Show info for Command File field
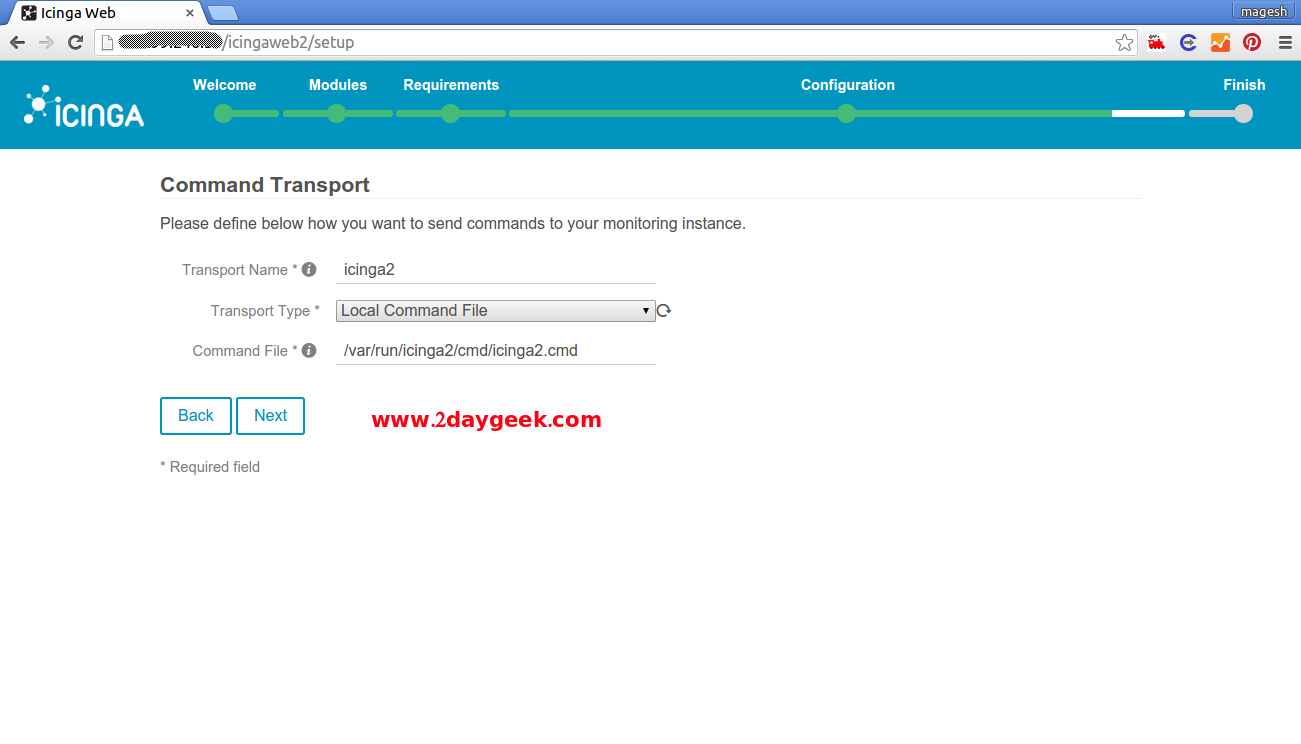The height and width of the screenshot is (744, 1301). coord(309,351)
